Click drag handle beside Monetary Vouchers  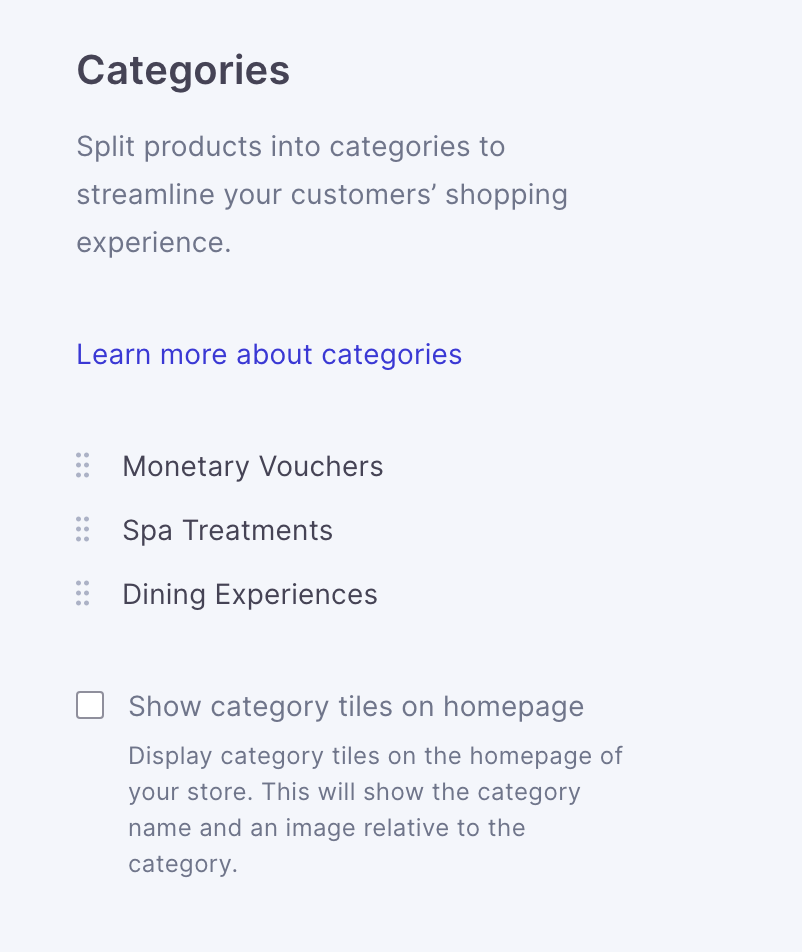[83, 466]
